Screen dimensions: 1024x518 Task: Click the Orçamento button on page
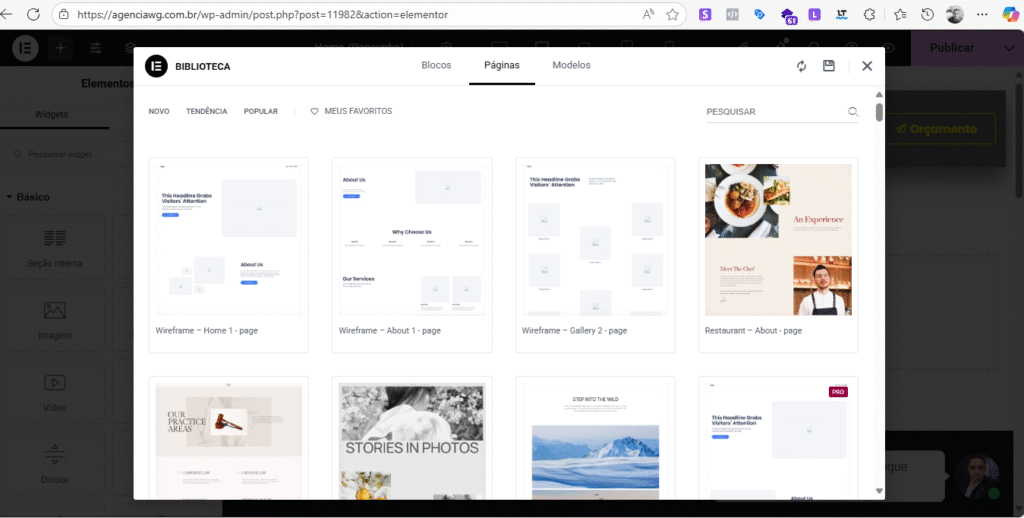pyautogui.click(x=936, y=129)
